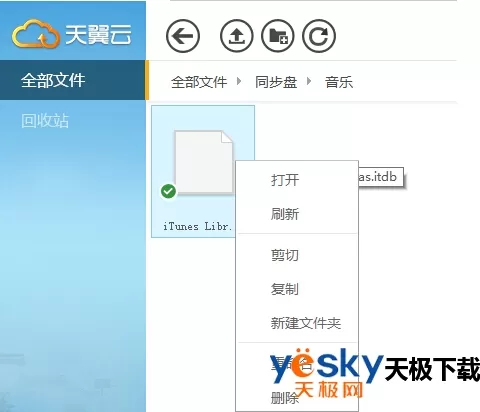Select 全部文件 in the sidebar
Image resolution: width=480 pixels, height=412 pixels.
[73, 80]
